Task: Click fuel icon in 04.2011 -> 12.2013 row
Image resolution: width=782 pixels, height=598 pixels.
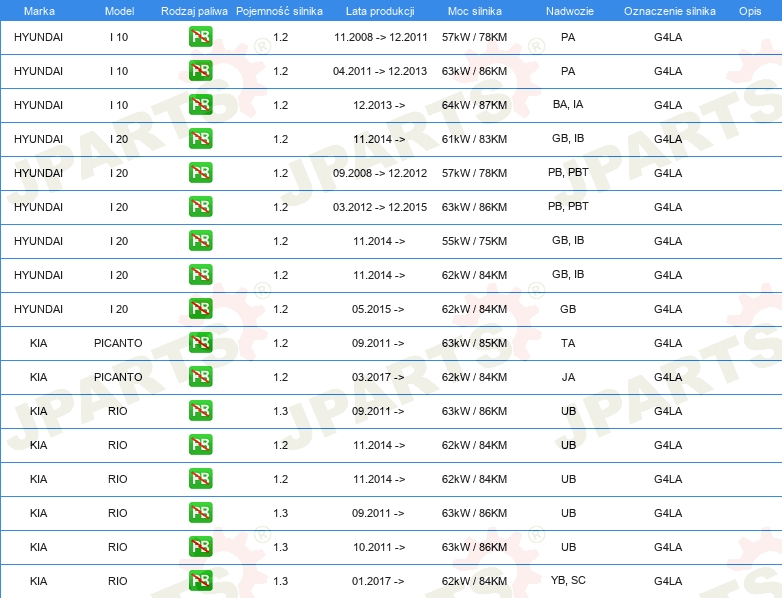Action: [200, 71]
